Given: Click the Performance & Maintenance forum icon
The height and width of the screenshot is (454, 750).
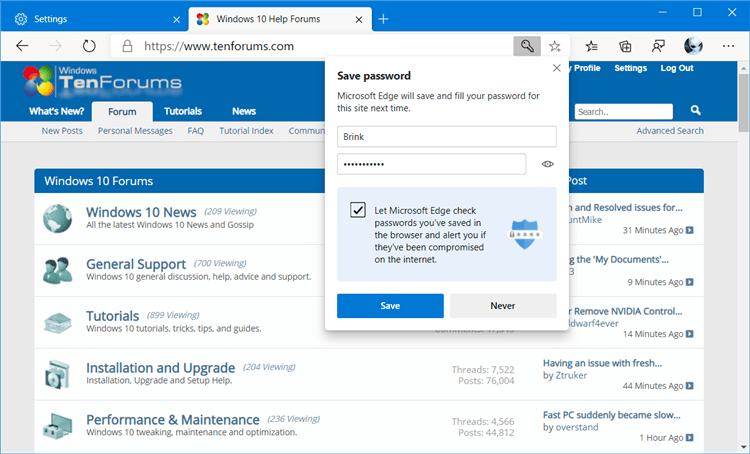Looking at the screenshot, I should tap(57, 426).
